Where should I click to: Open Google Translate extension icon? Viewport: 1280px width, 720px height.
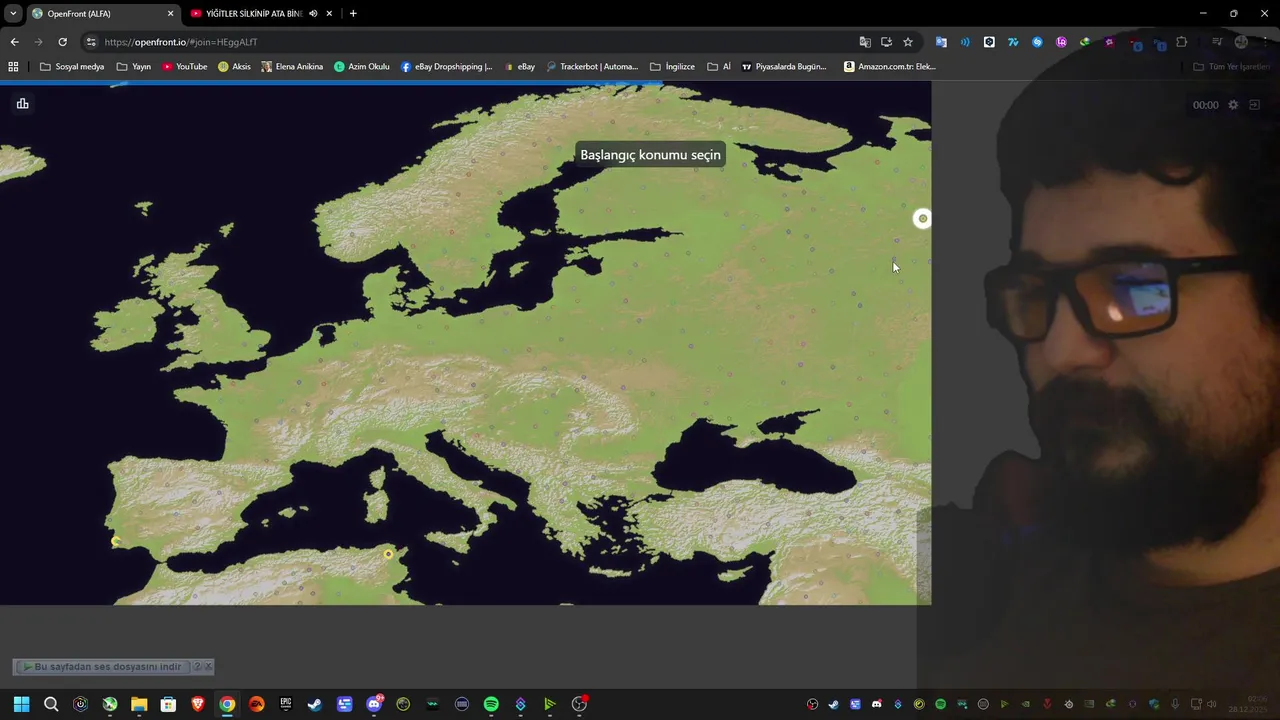click(941, 42)
